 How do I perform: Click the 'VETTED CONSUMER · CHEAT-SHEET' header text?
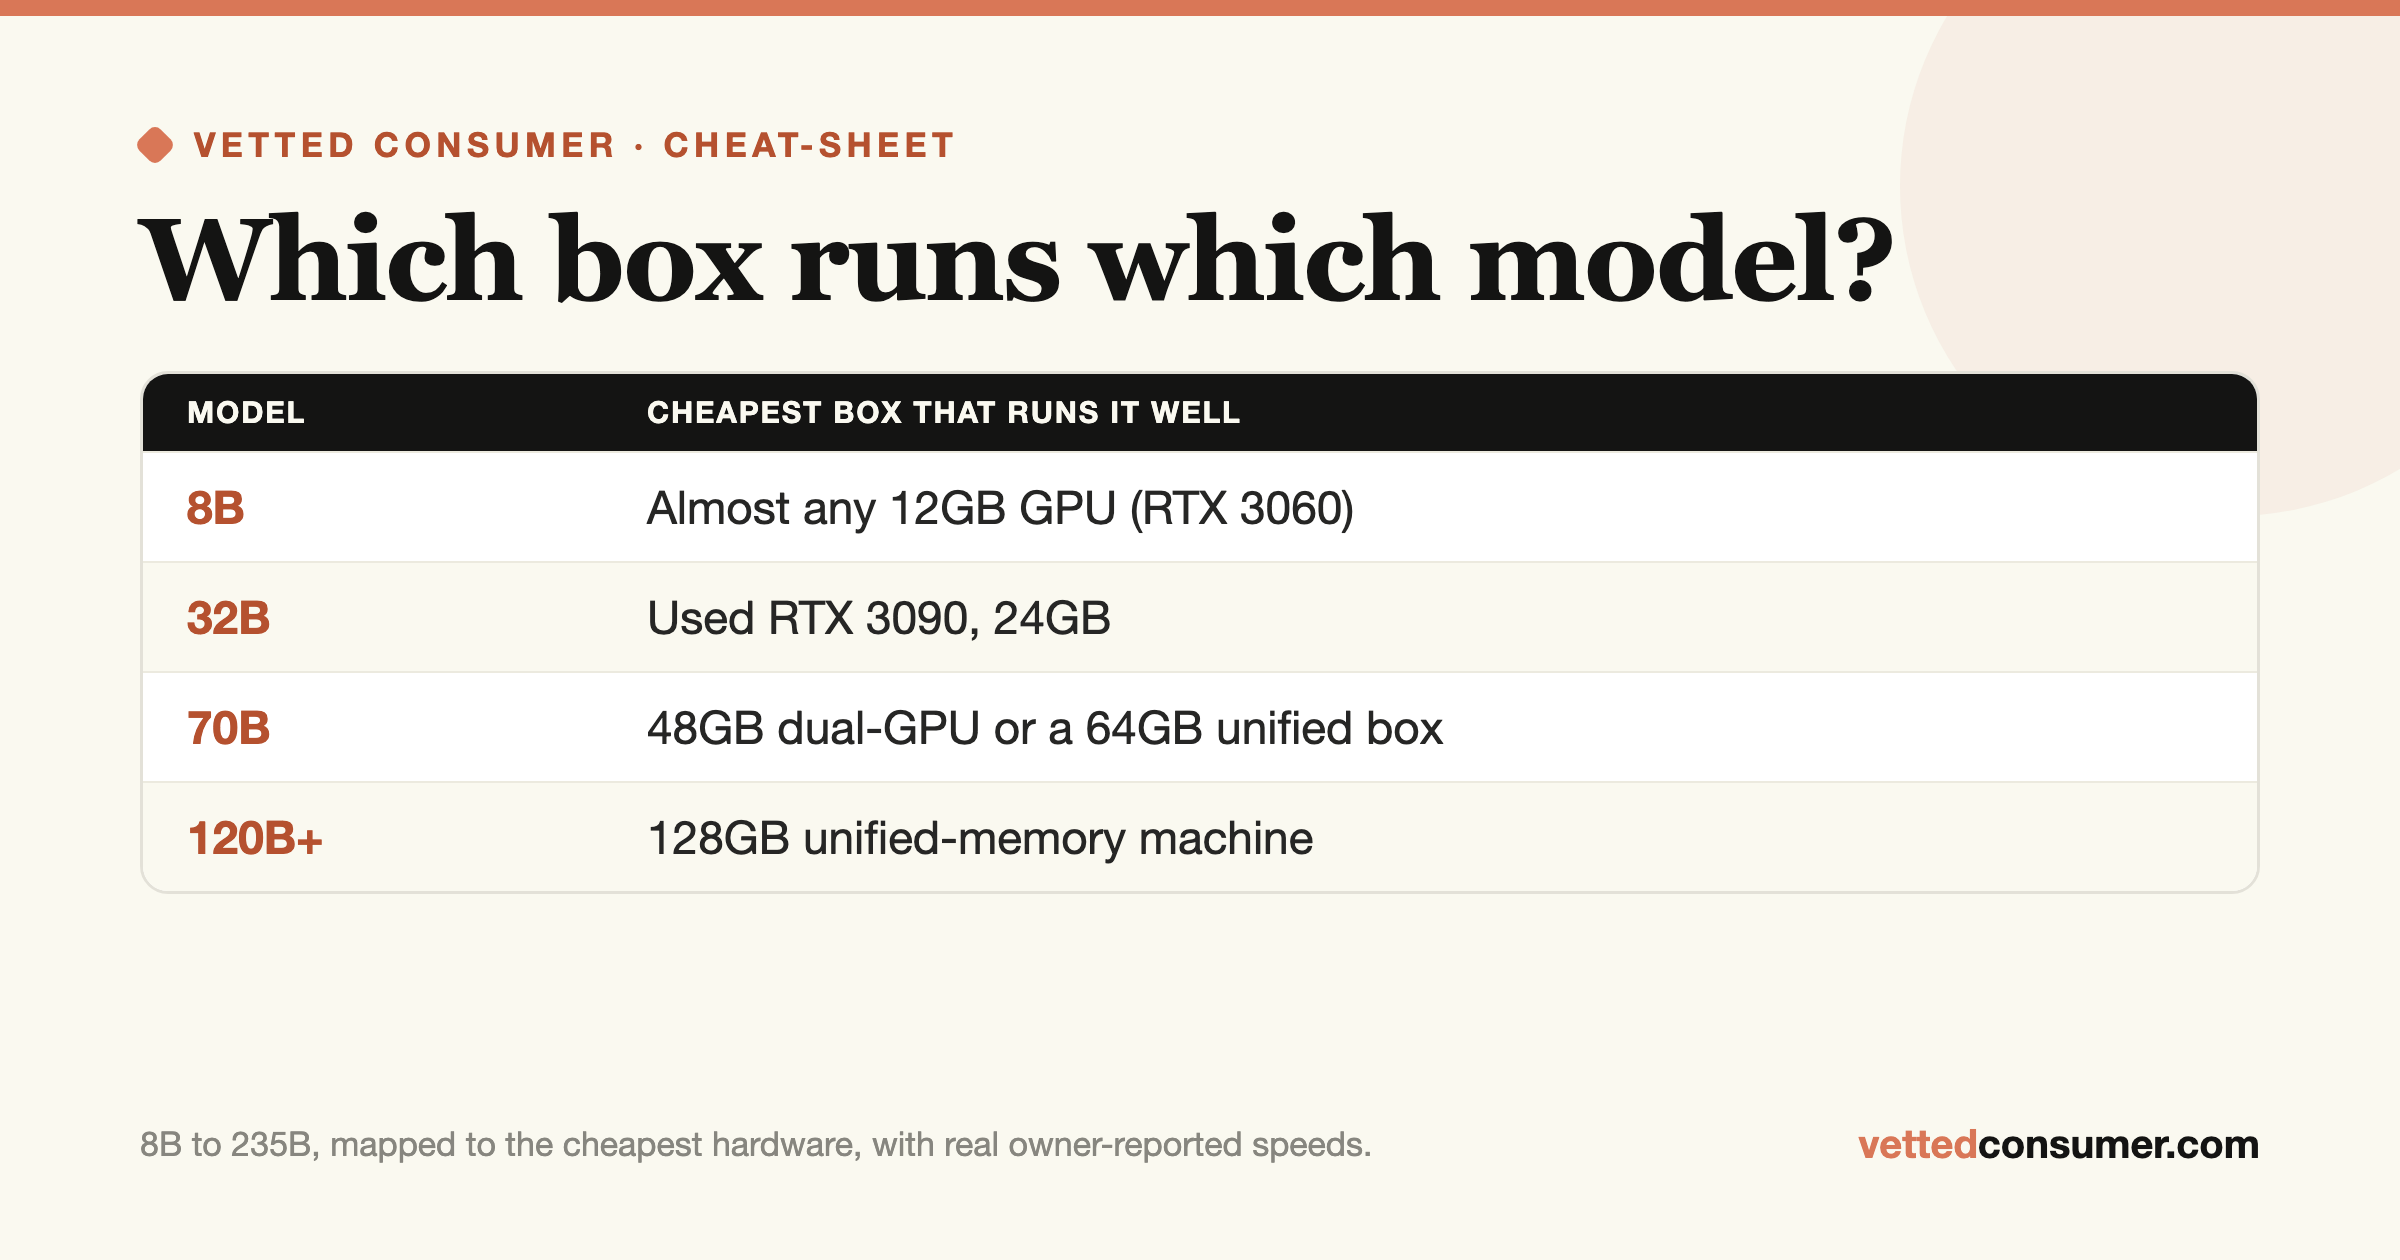(574, 145)
